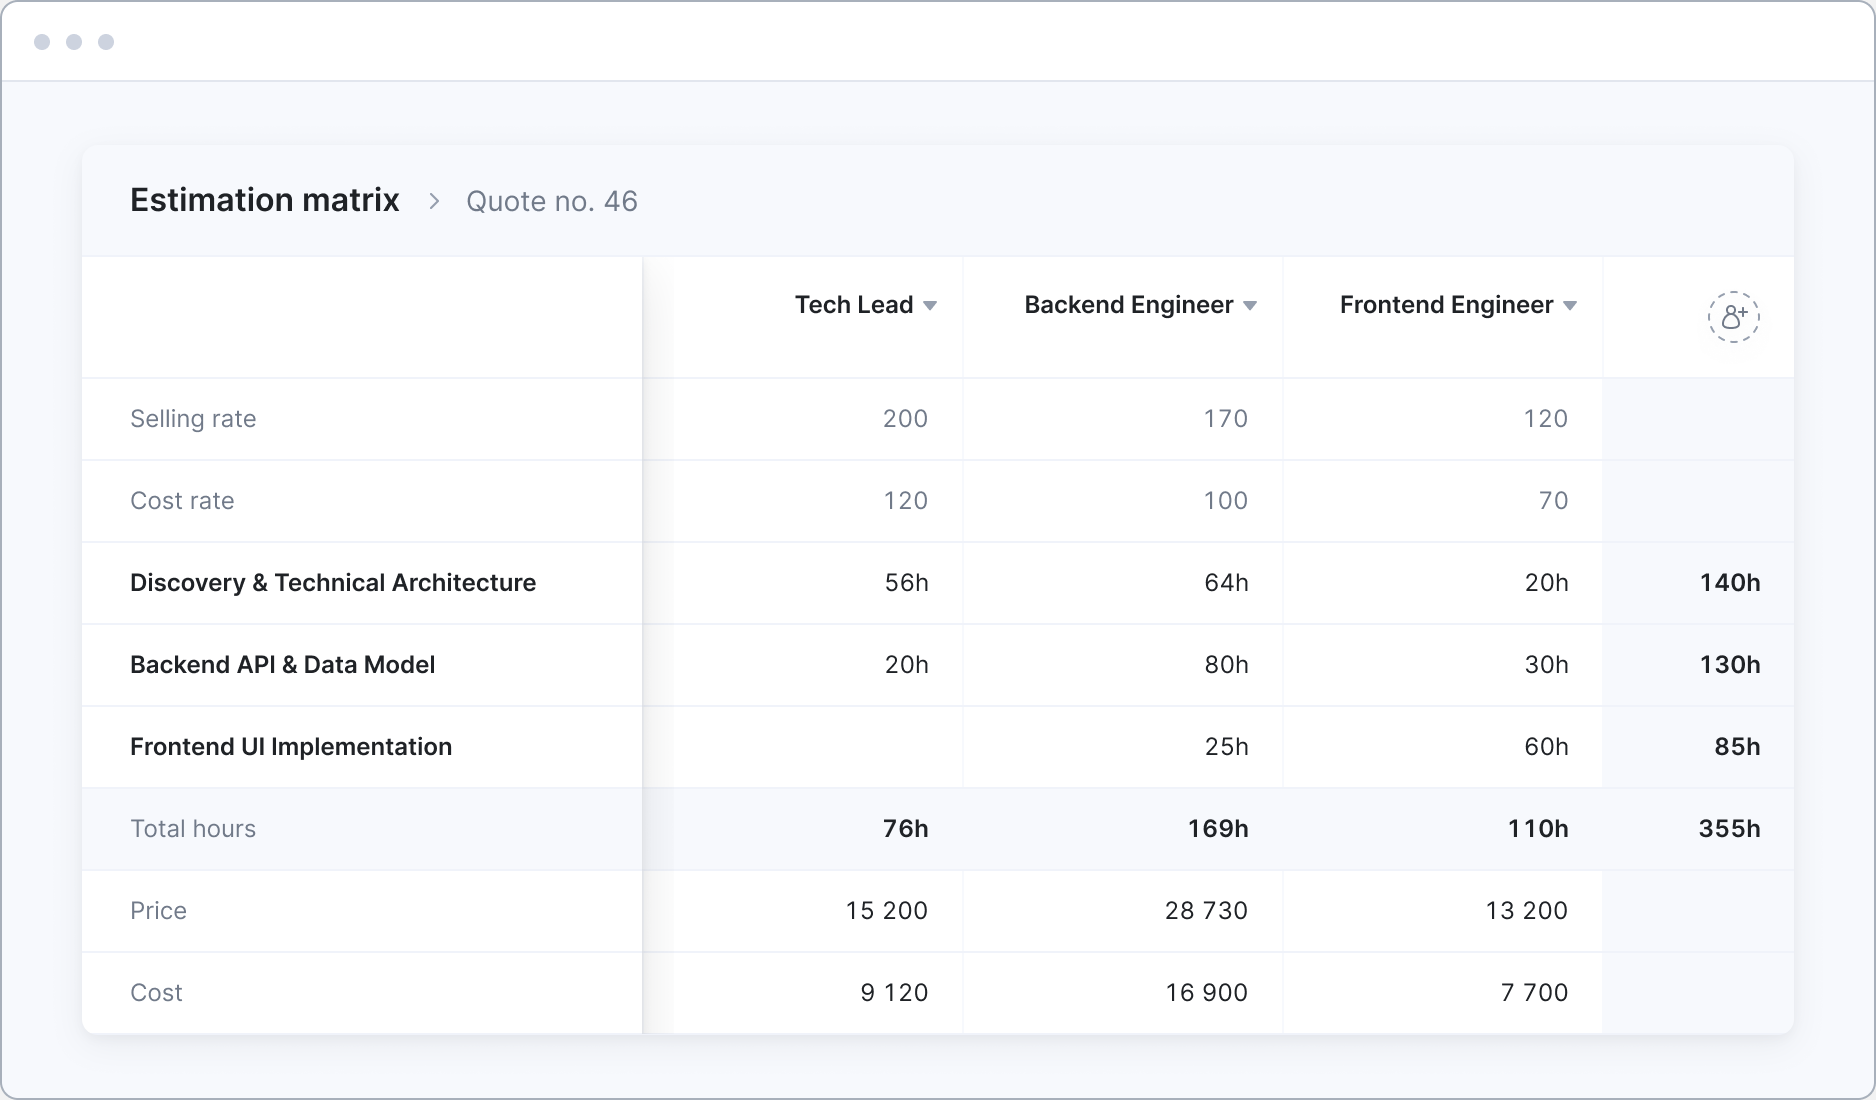This screenshot has width=1876, height=1100.
Task: Edit Tech Lead selling rate 200
Action: tap(904, 419)
